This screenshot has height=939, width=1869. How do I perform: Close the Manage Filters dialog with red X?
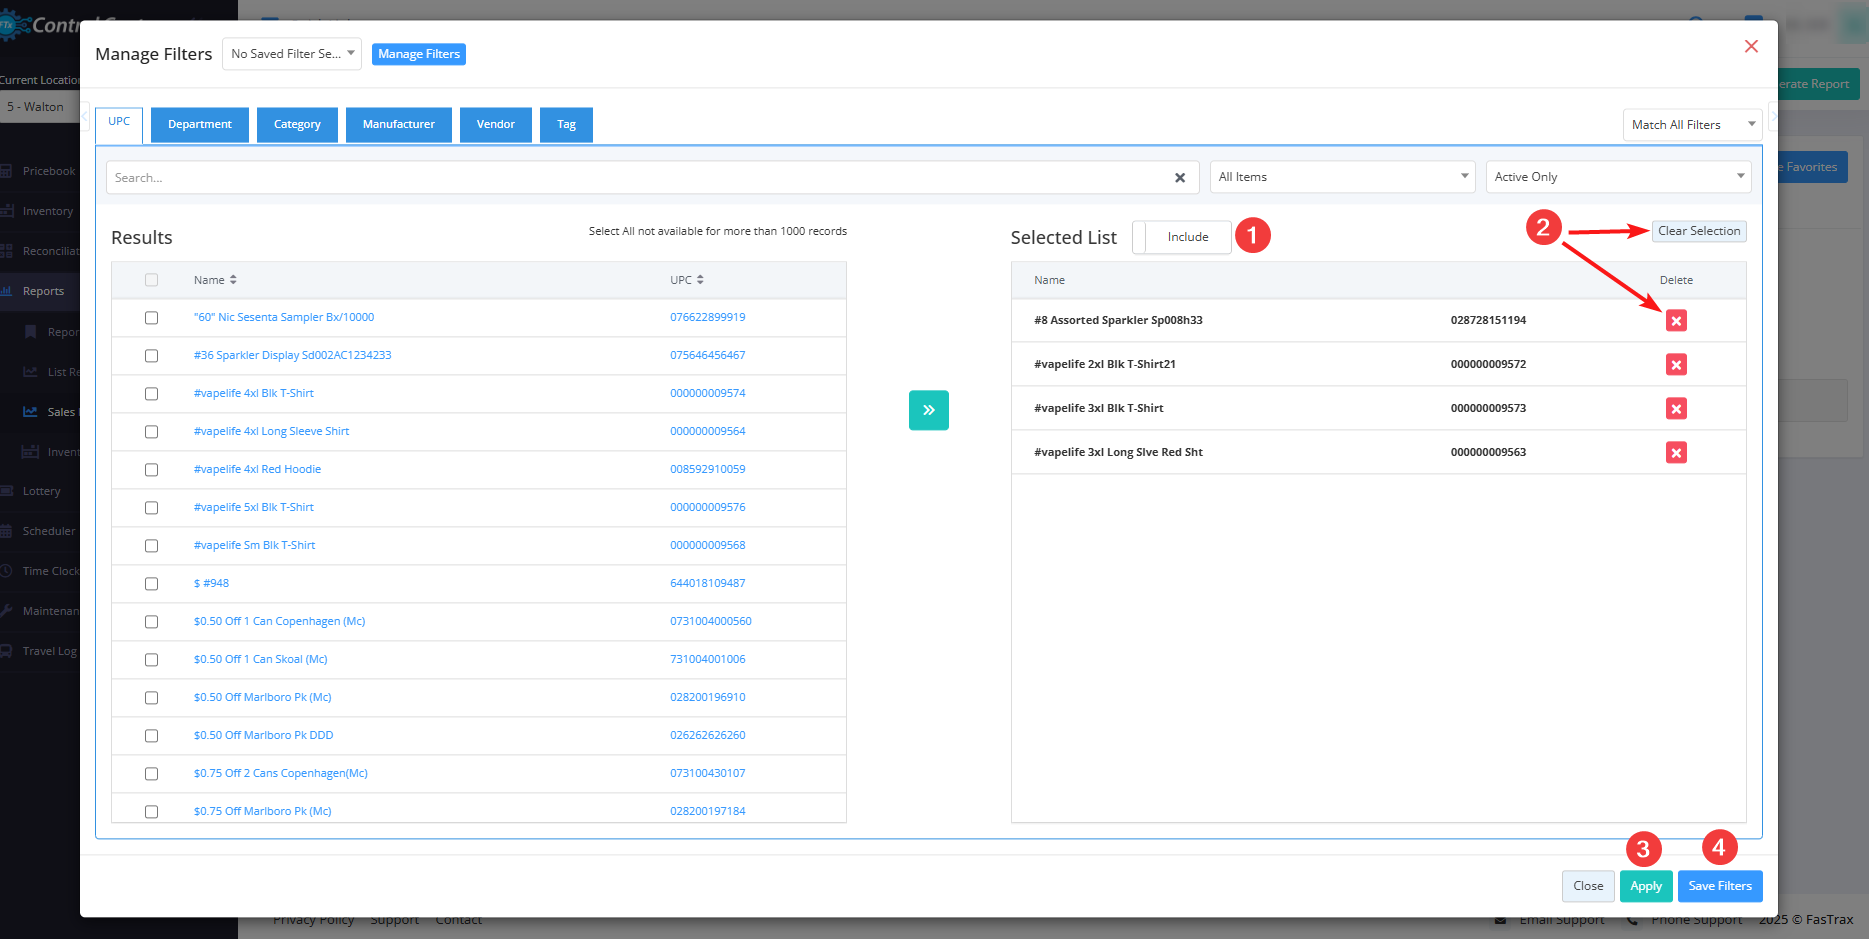(1751, 47)
